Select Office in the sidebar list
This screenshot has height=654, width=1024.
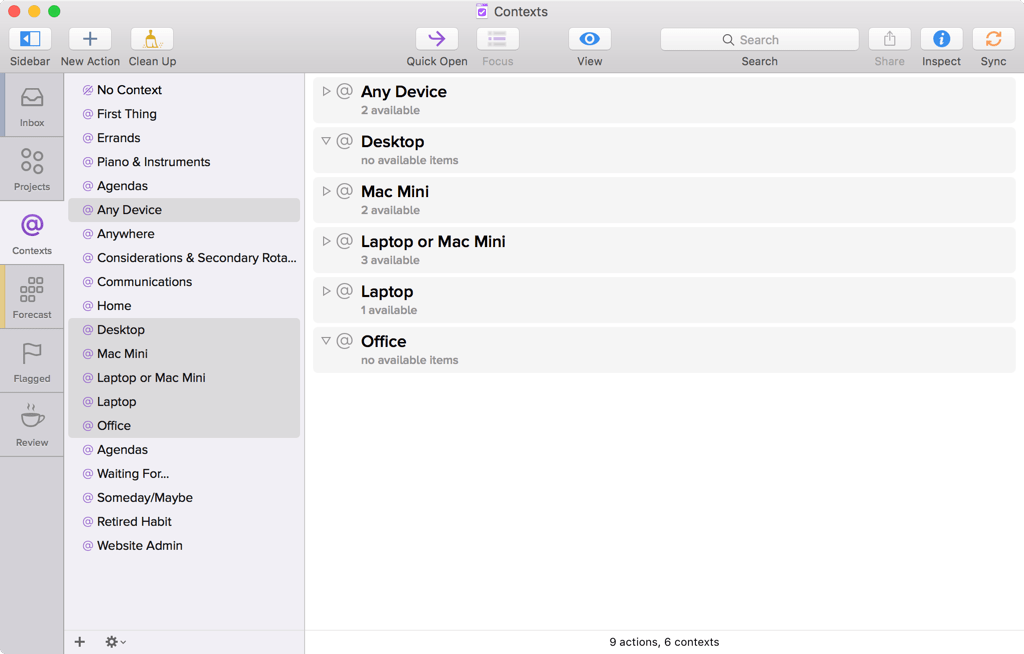[184, 426]
